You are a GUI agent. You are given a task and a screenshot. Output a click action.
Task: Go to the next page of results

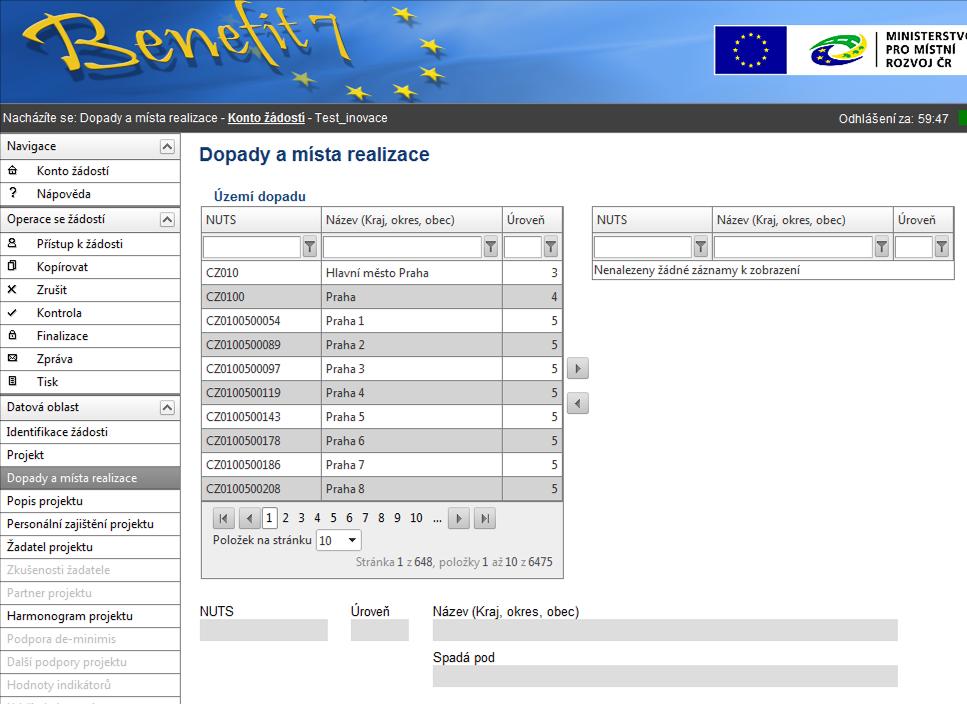(x=458, y=518)
